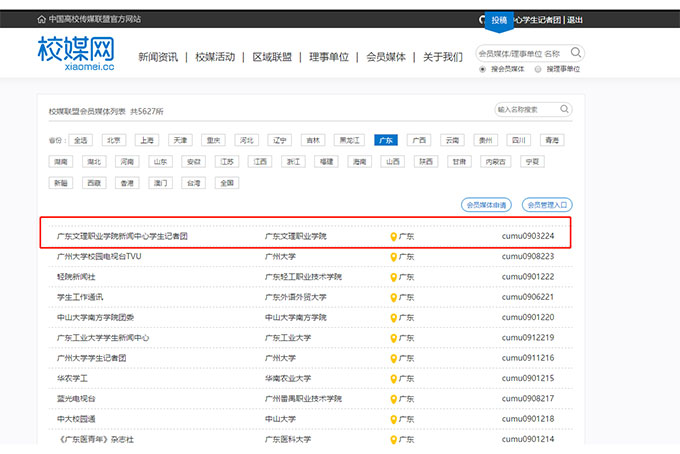Click the 会员媒体申请 button
680x454 pixels.
click(x=486, y=205)
